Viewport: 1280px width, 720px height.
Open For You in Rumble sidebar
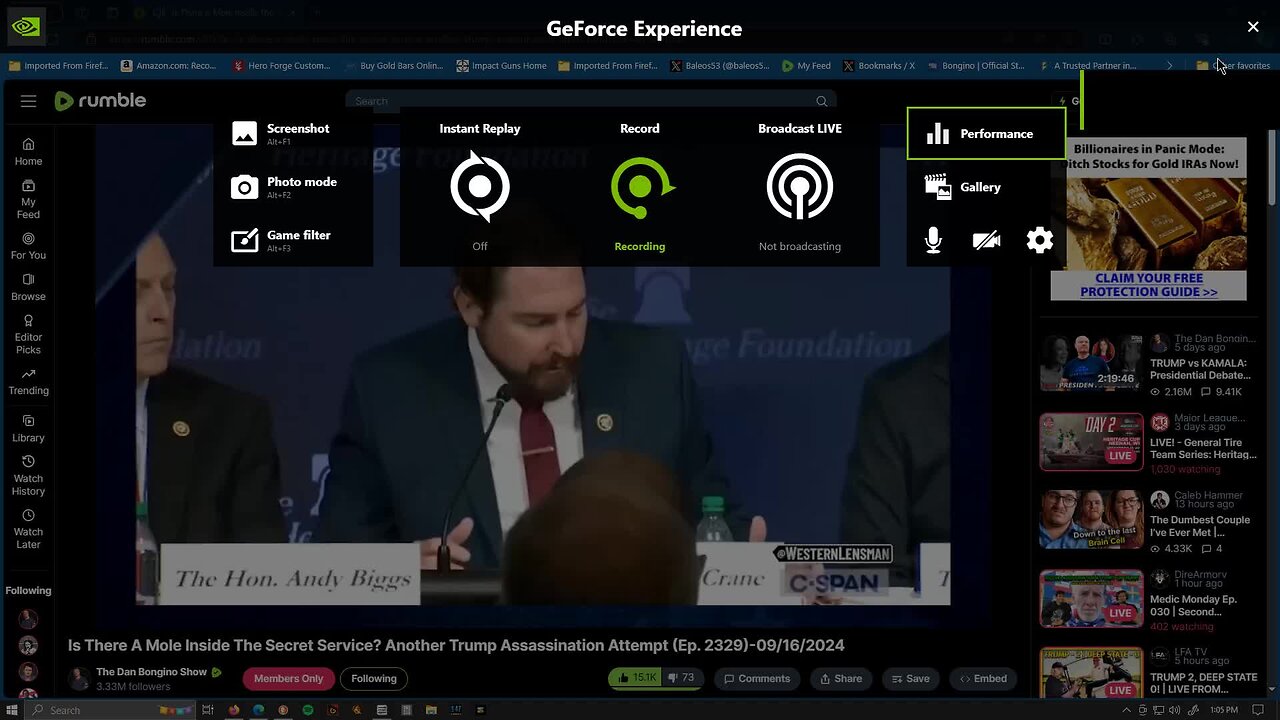point(28,246)
